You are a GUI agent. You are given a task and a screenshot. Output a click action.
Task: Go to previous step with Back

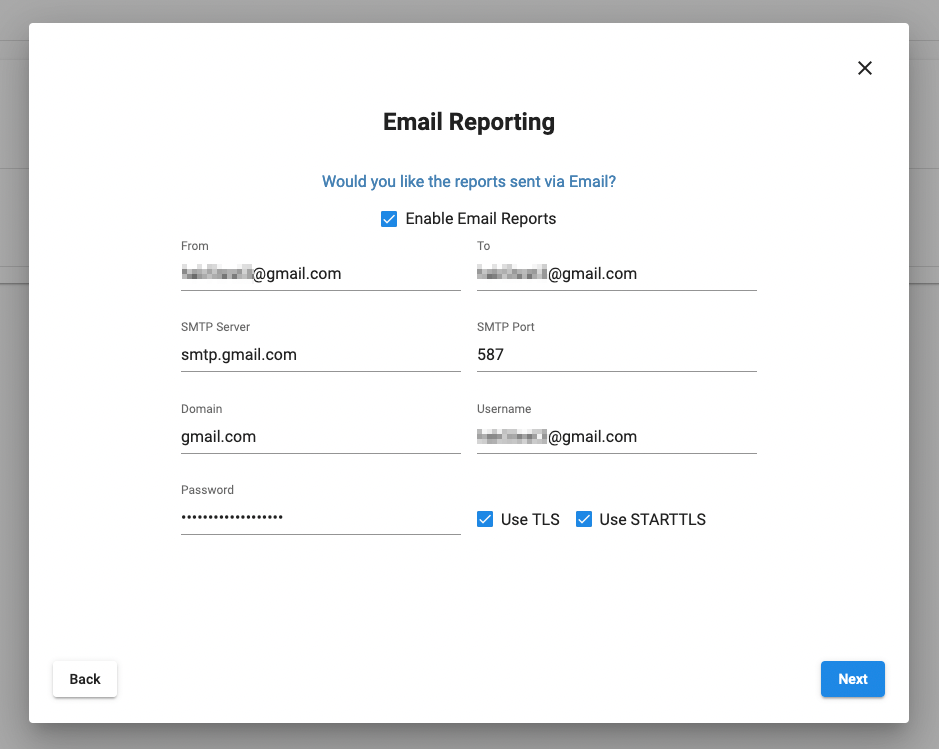click(85, 679)
